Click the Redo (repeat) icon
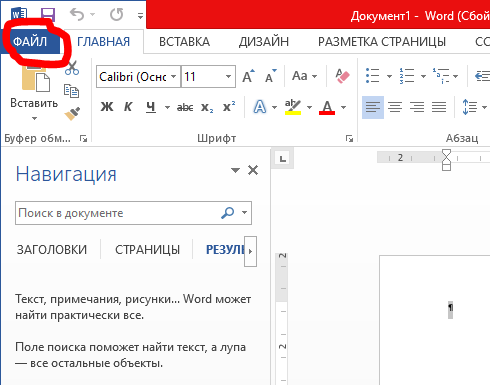The height and width of the screenshot is (385, 490). pos(116,15)
